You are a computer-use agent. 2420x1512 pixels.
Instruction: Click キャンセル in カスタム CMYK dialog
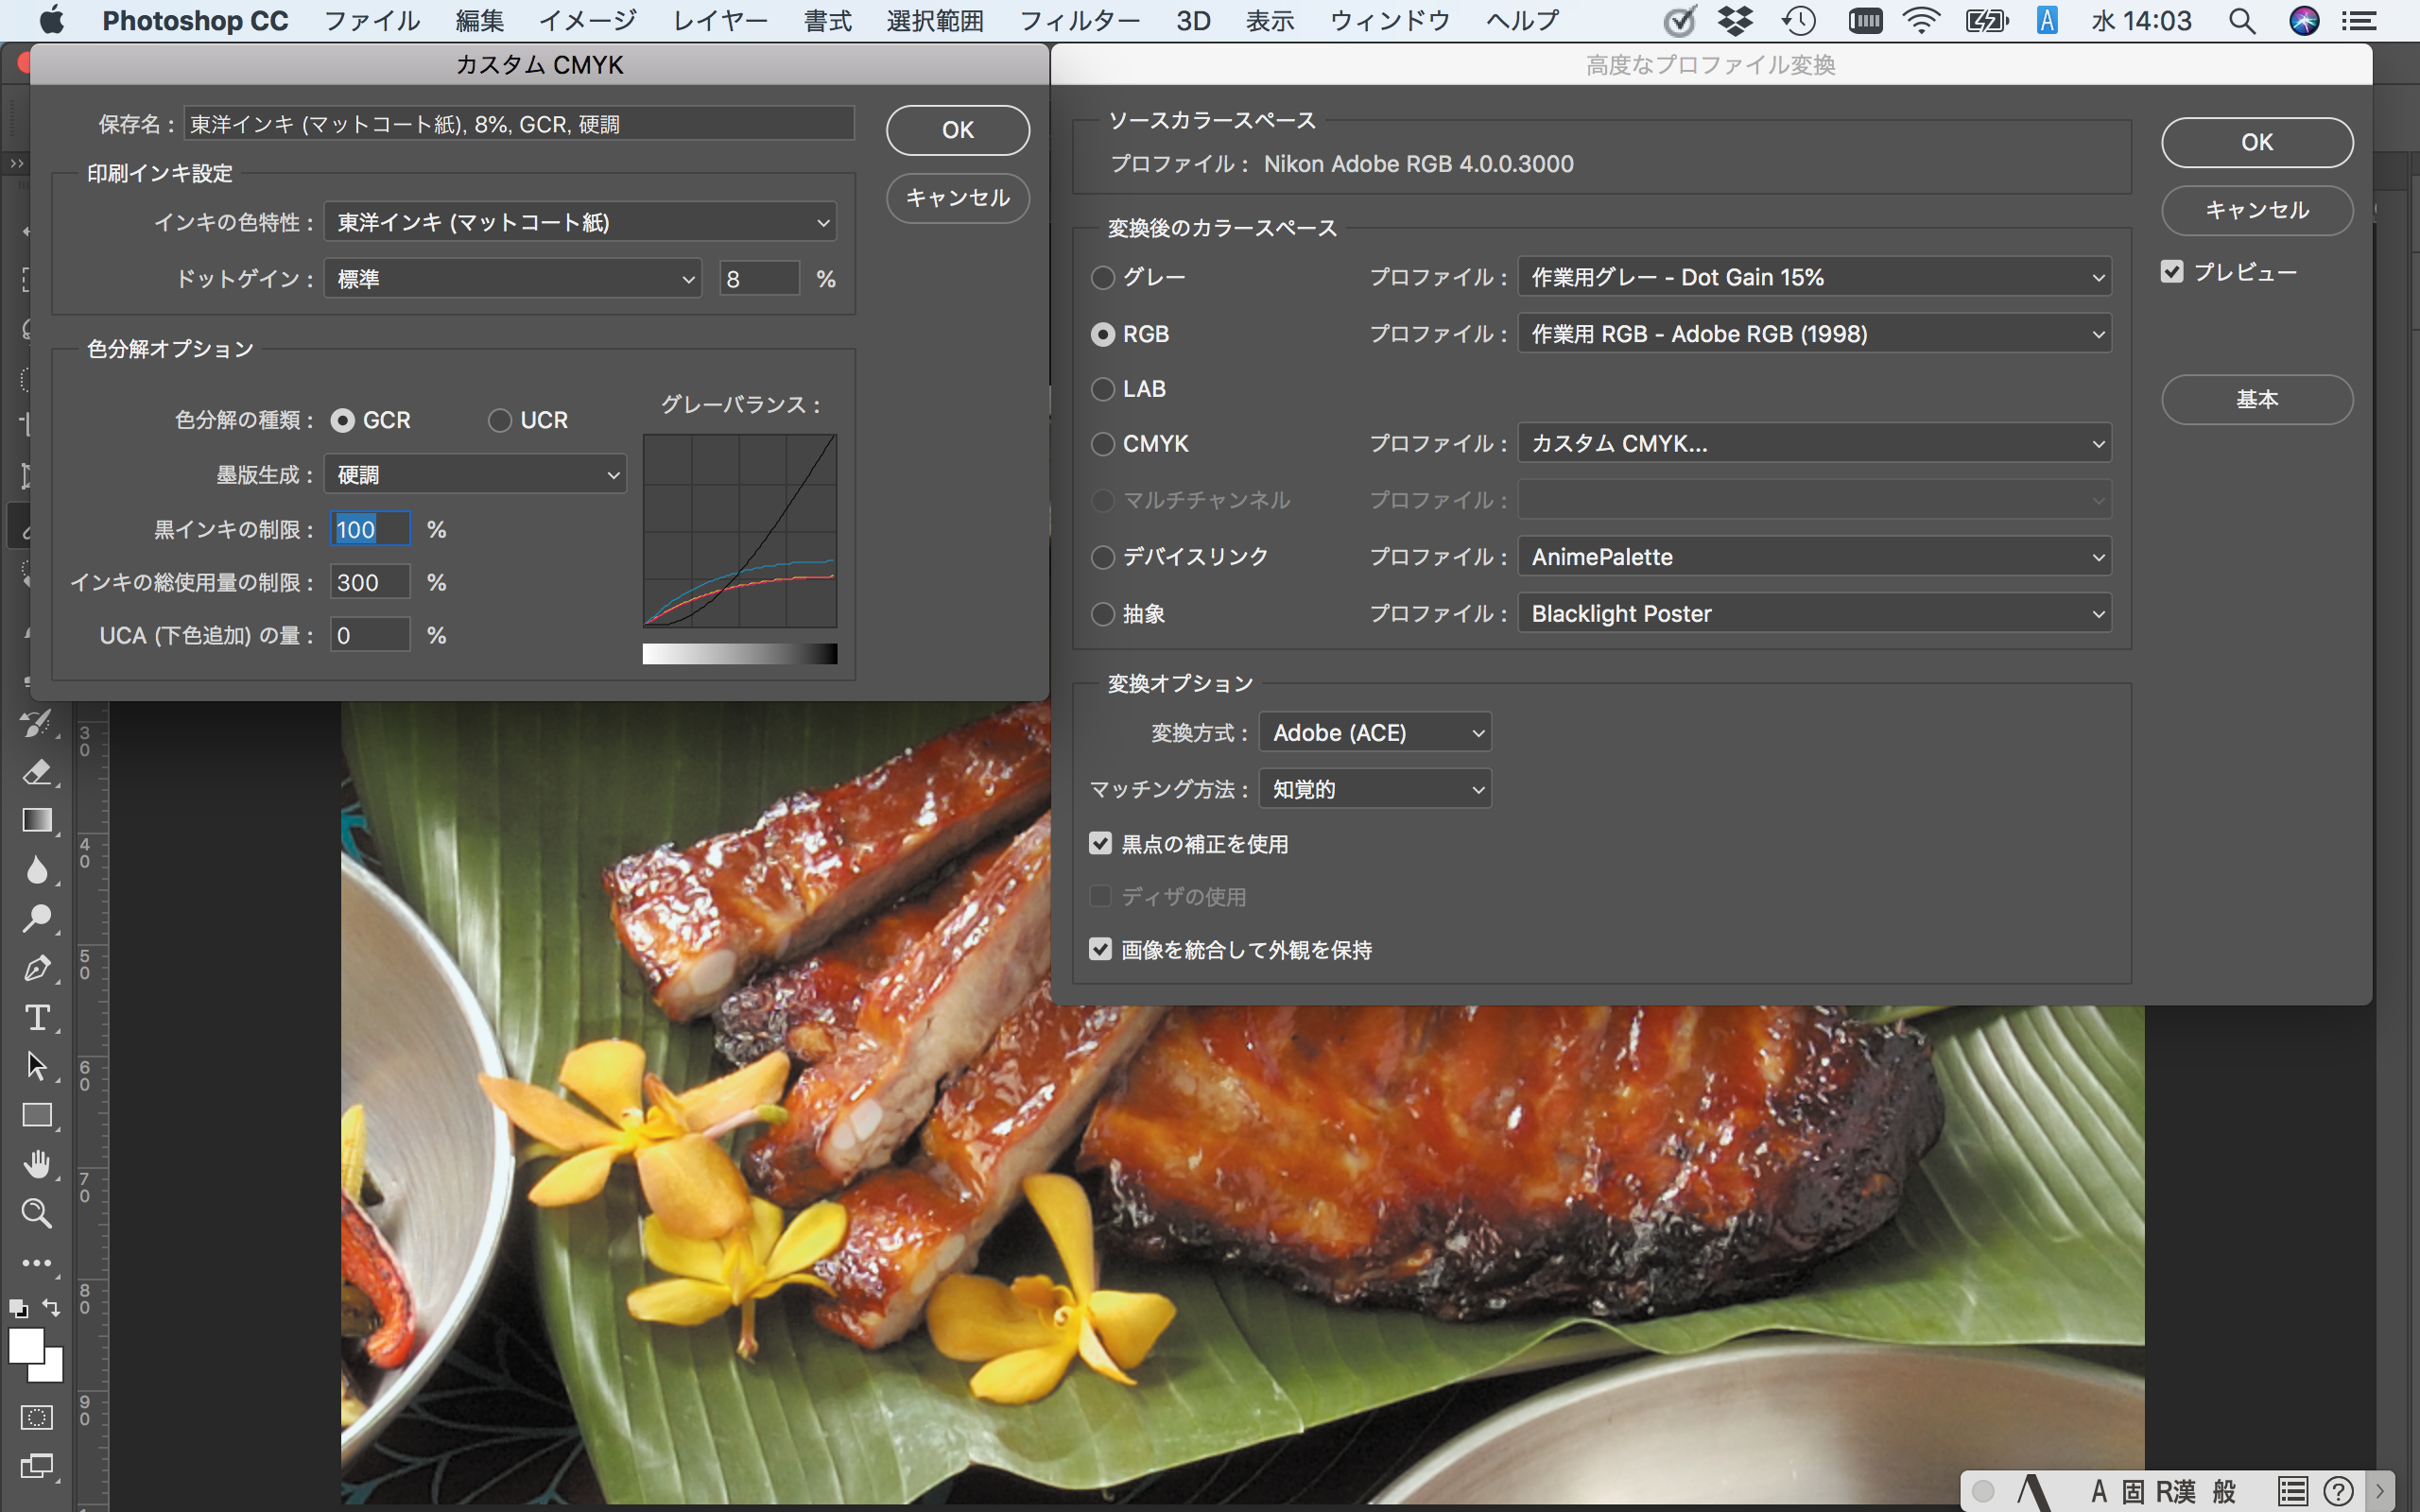pos(957,198)
